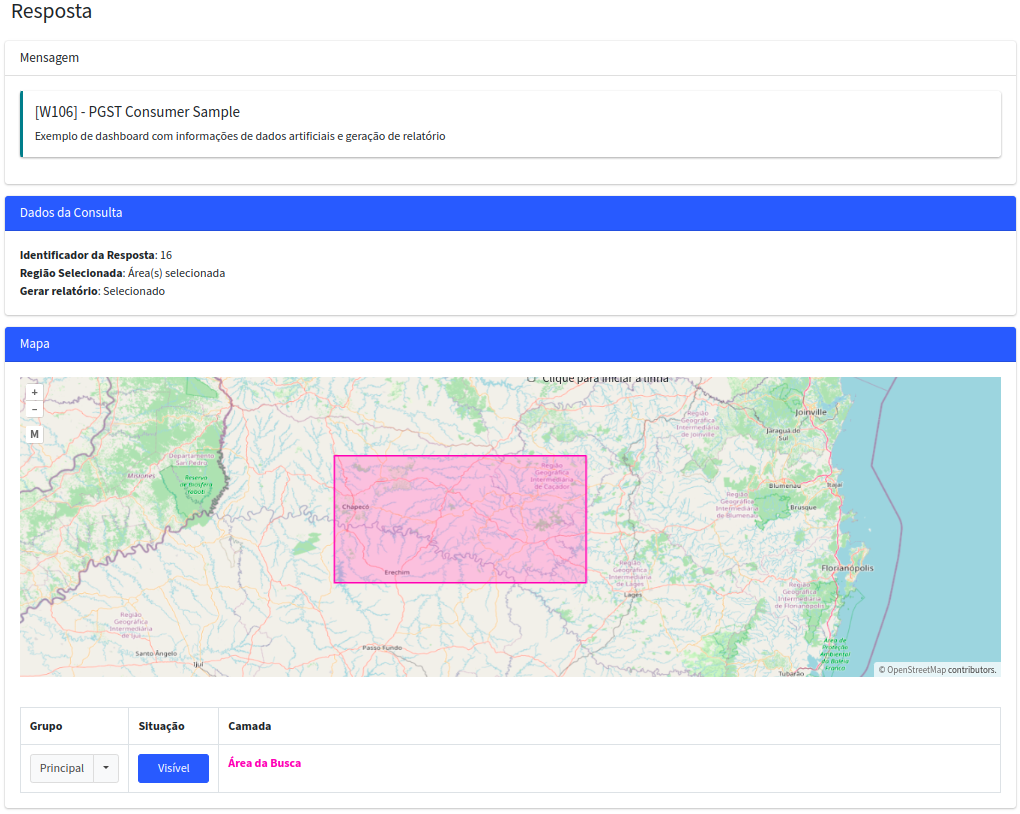This screenshot has width=1020, height=814.
Task: Open the OpenStreetMap contributors attribution link
Action: (939, 670)
